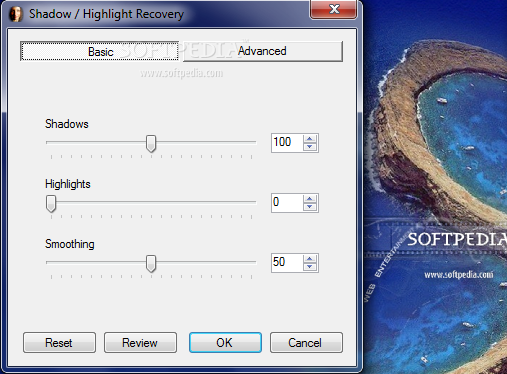Decrease Smoothing value with down arrow
This screenshot has height=374, width=507.
point(310,267)
